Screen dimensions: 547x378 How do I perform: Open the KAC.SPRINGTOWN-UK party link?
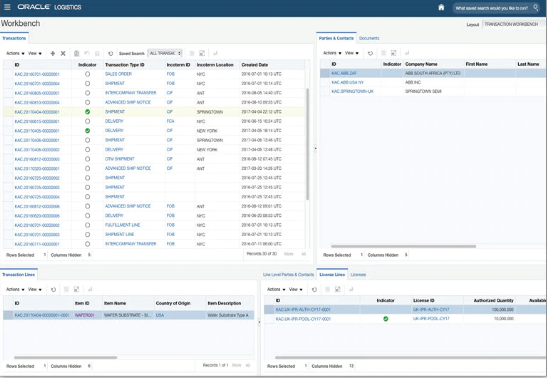(352, 91)
